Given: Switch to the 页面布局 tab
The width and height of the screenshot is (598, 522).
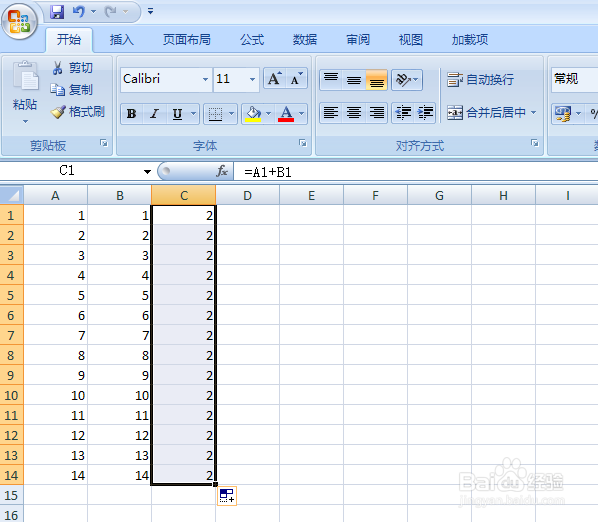Looking at the screenshot, I should pos(187,40).
